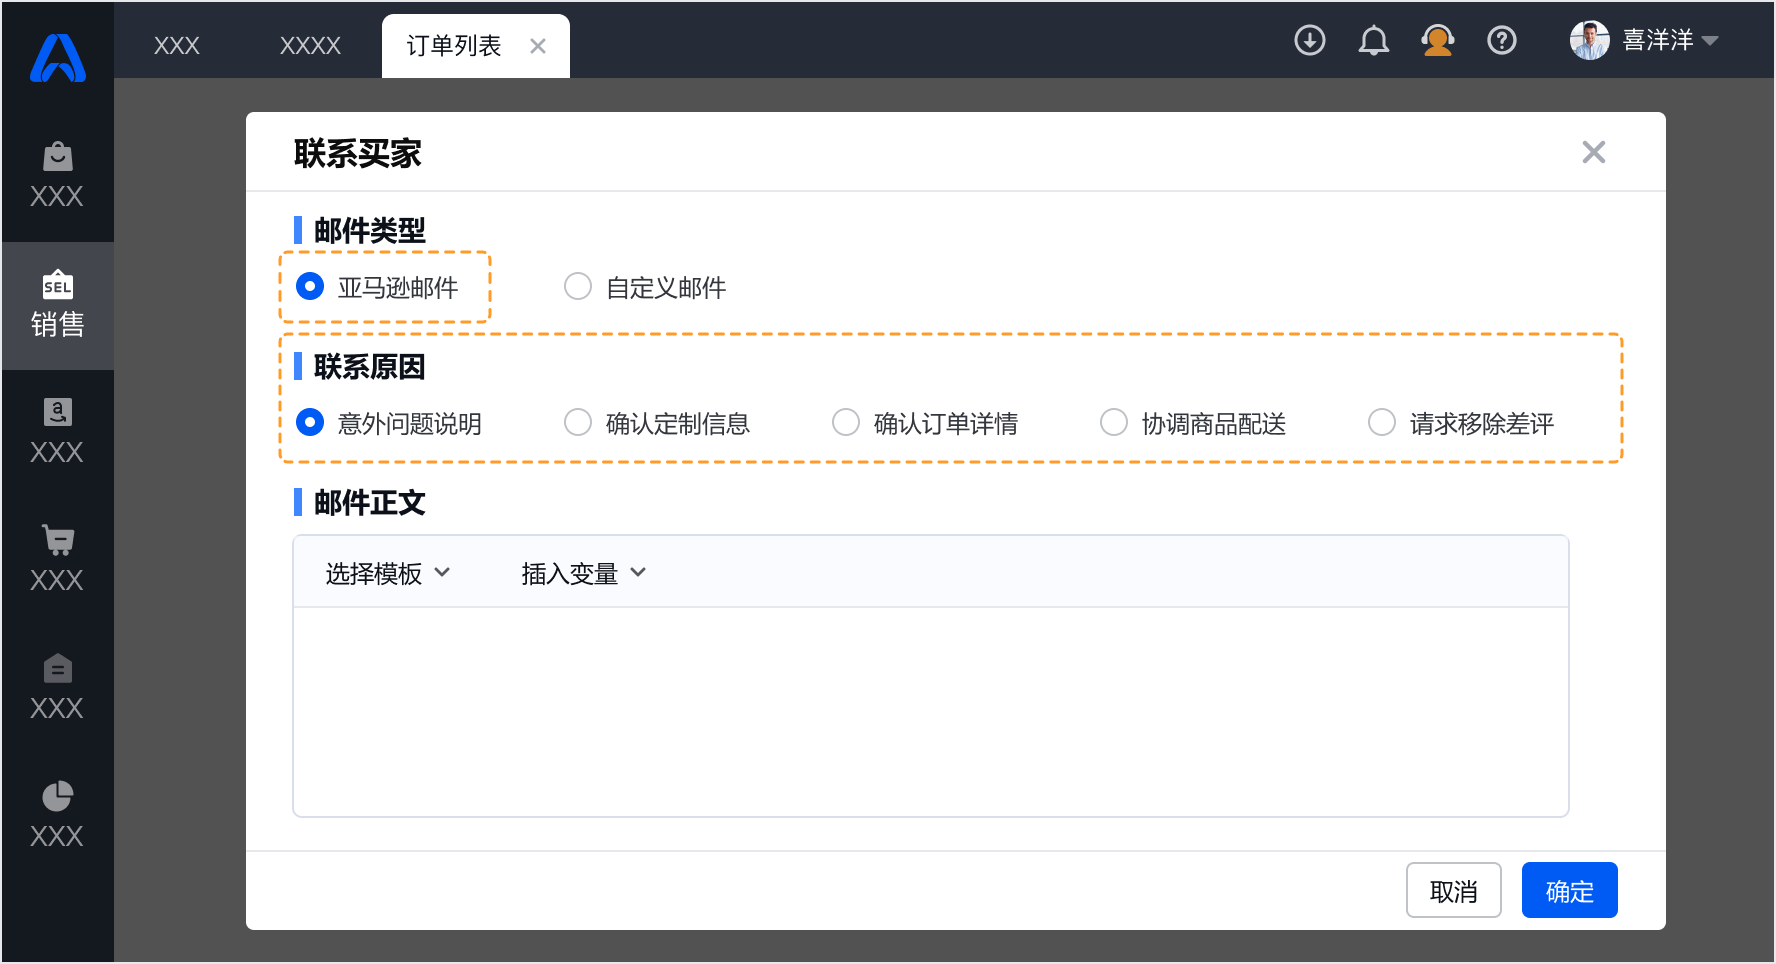Open the 喜洋洋 user menu arrow
1776x964 pixels.
pyautogui.click(x=1710, y=41)
